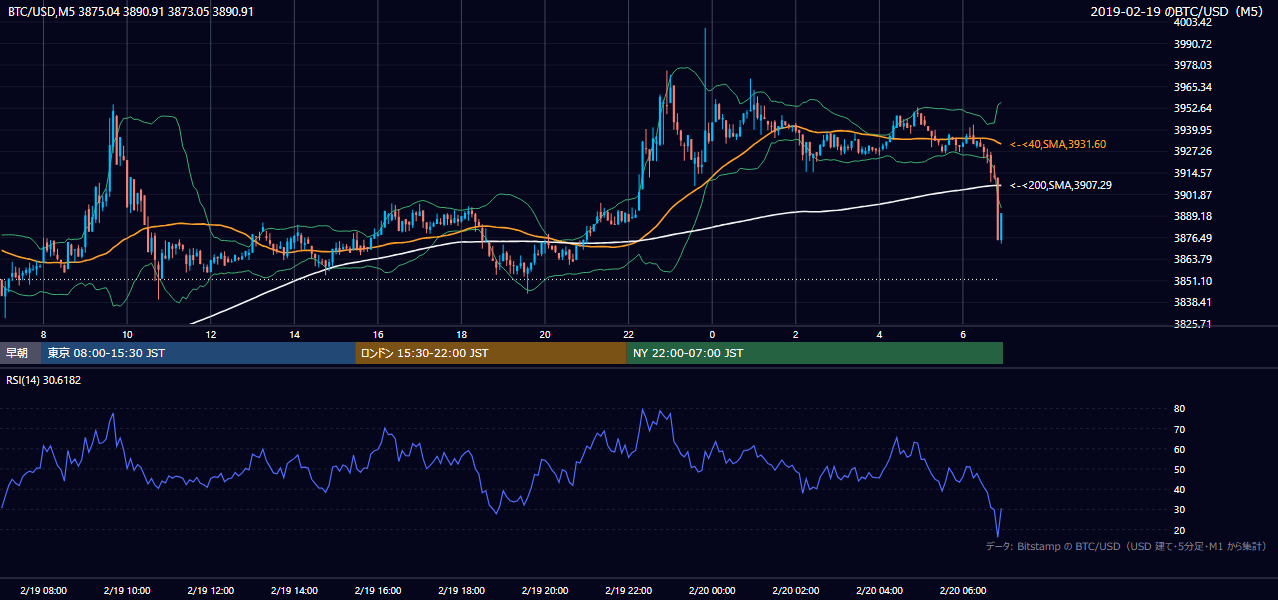1278x600 pixels.
Task: Click the 2/19 18:00 bottom time label
Action: click(x=461, y=591)
